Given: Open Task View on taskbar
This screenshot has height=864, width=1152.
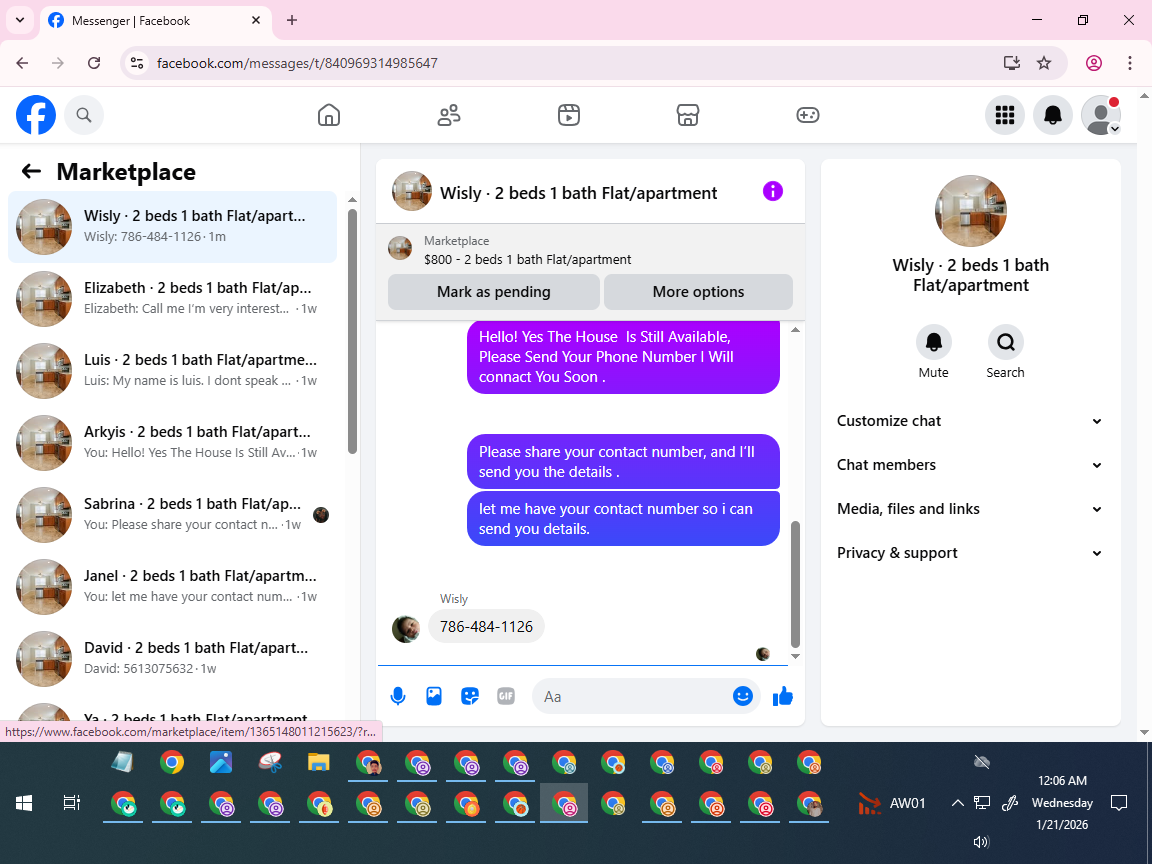Looking at the screenshot, I should [71, 803].
